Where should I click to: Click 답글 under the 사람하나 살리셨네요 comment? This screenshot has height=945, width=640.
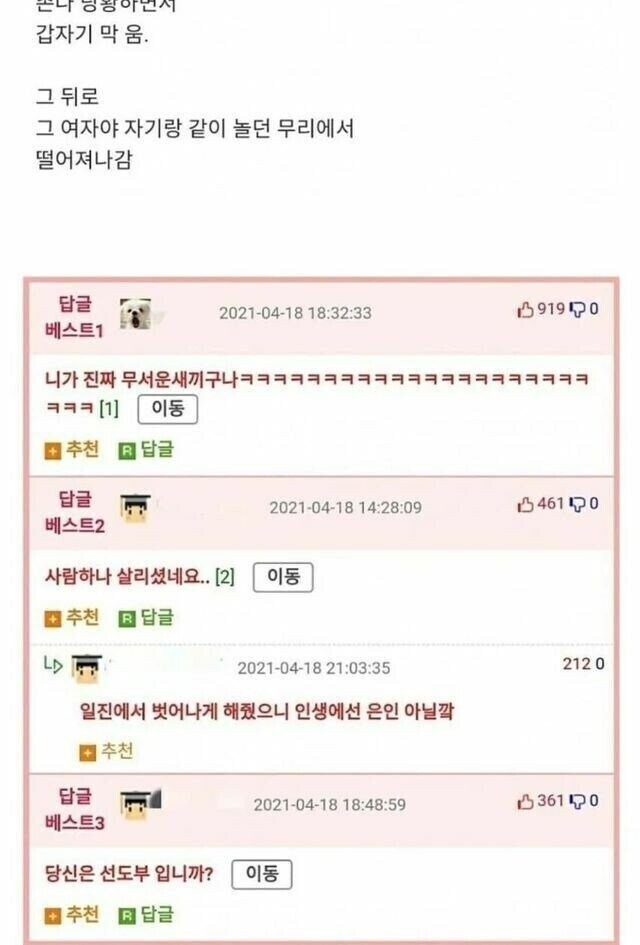[x=146, y=618]
